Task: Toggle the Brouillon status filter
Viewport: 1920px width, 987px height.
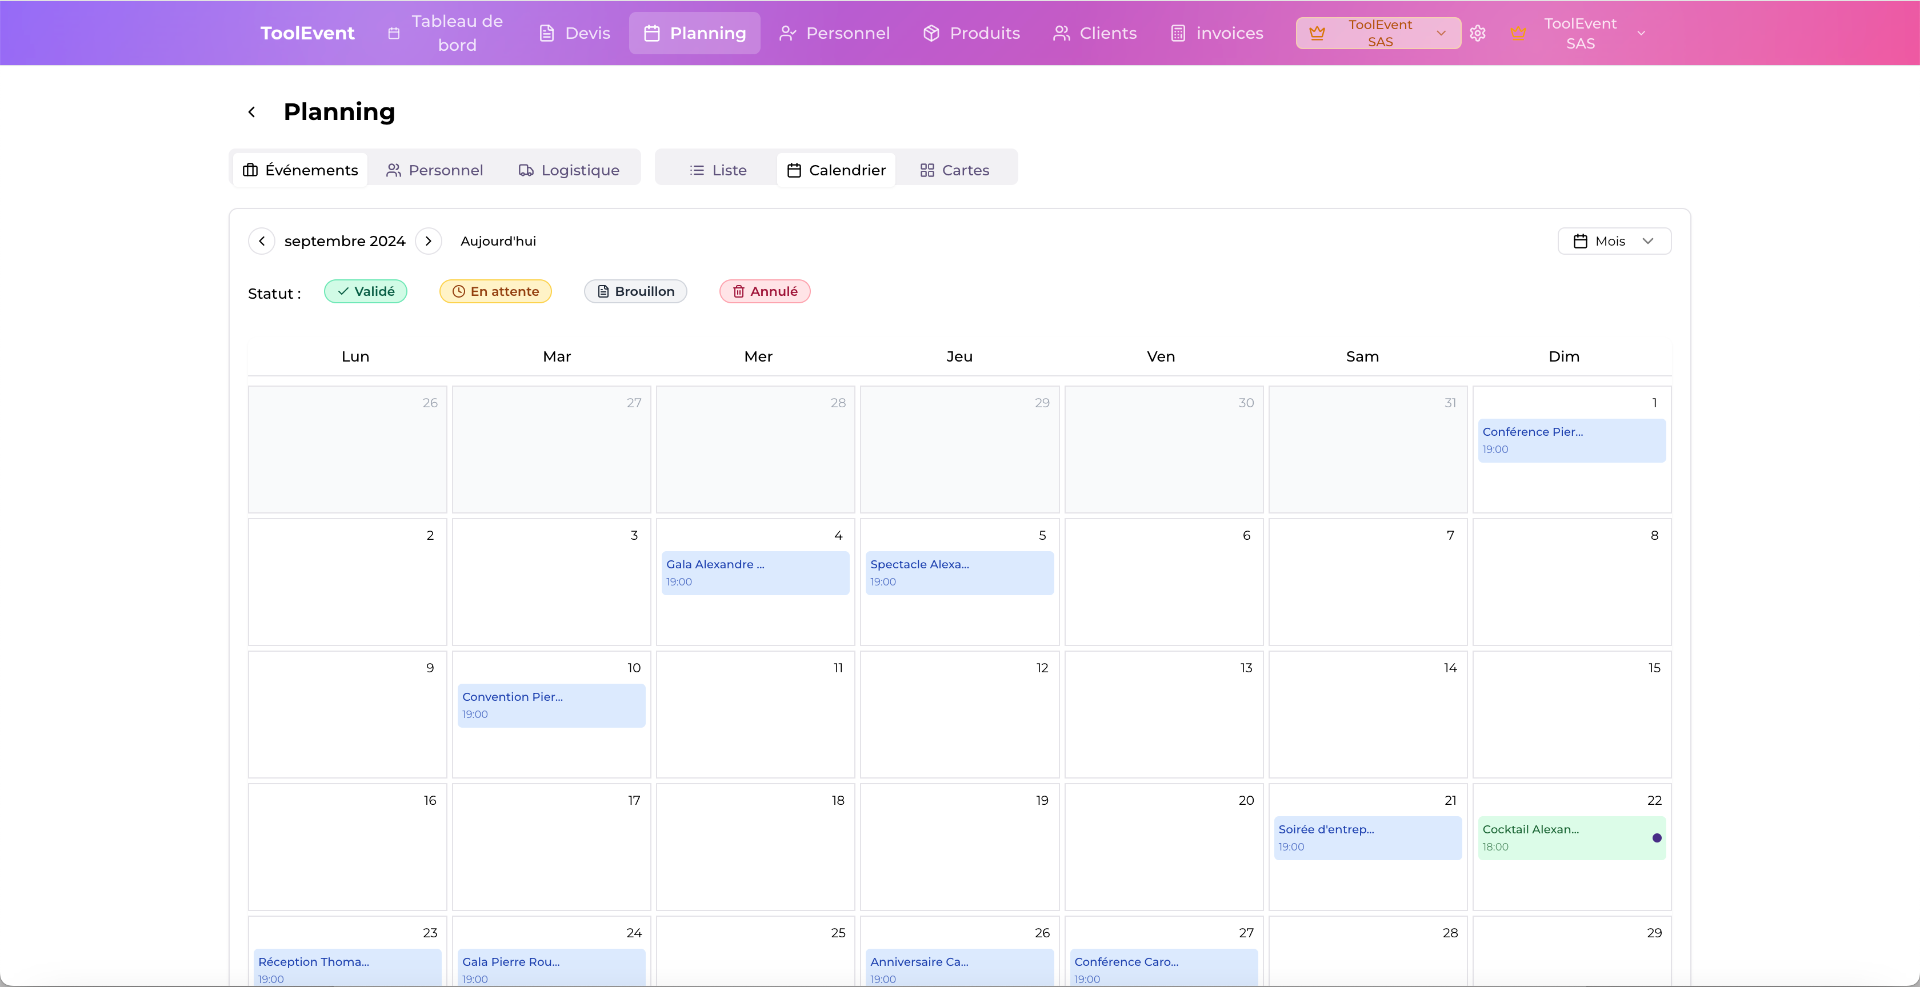Action: click(636, 291)
